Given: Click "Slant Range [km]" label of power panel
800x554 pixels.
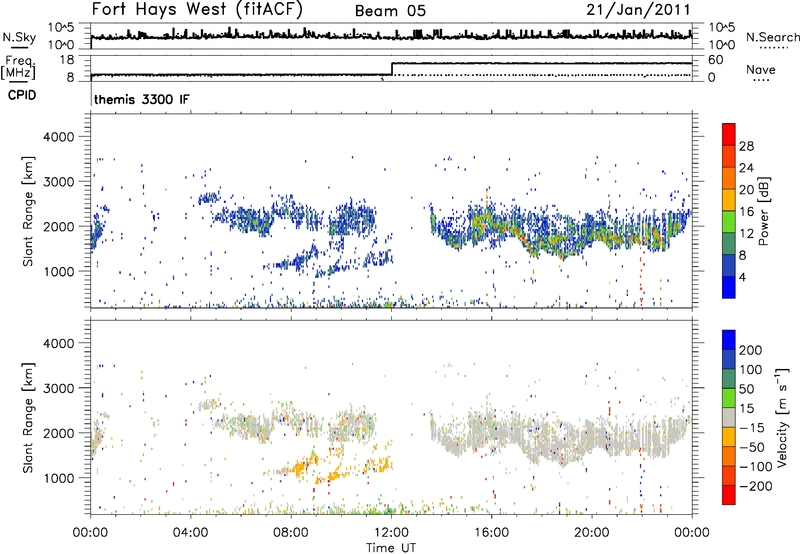Looking at the screenshot, I should point(28,211).
